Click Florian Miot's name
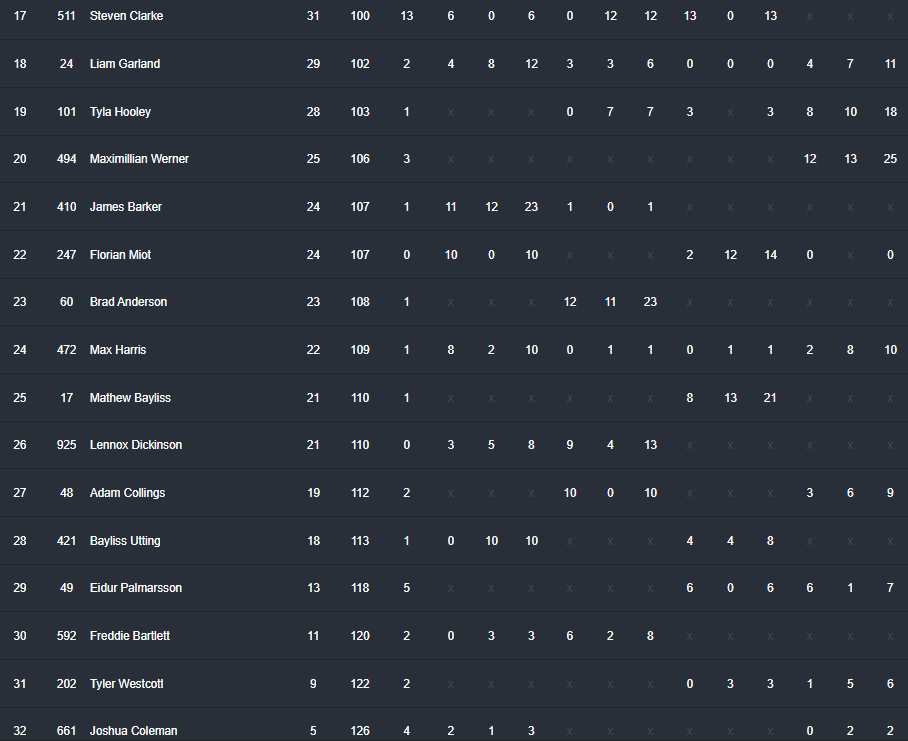Viewport: 908px width, 741px height. tap(120, 255)
